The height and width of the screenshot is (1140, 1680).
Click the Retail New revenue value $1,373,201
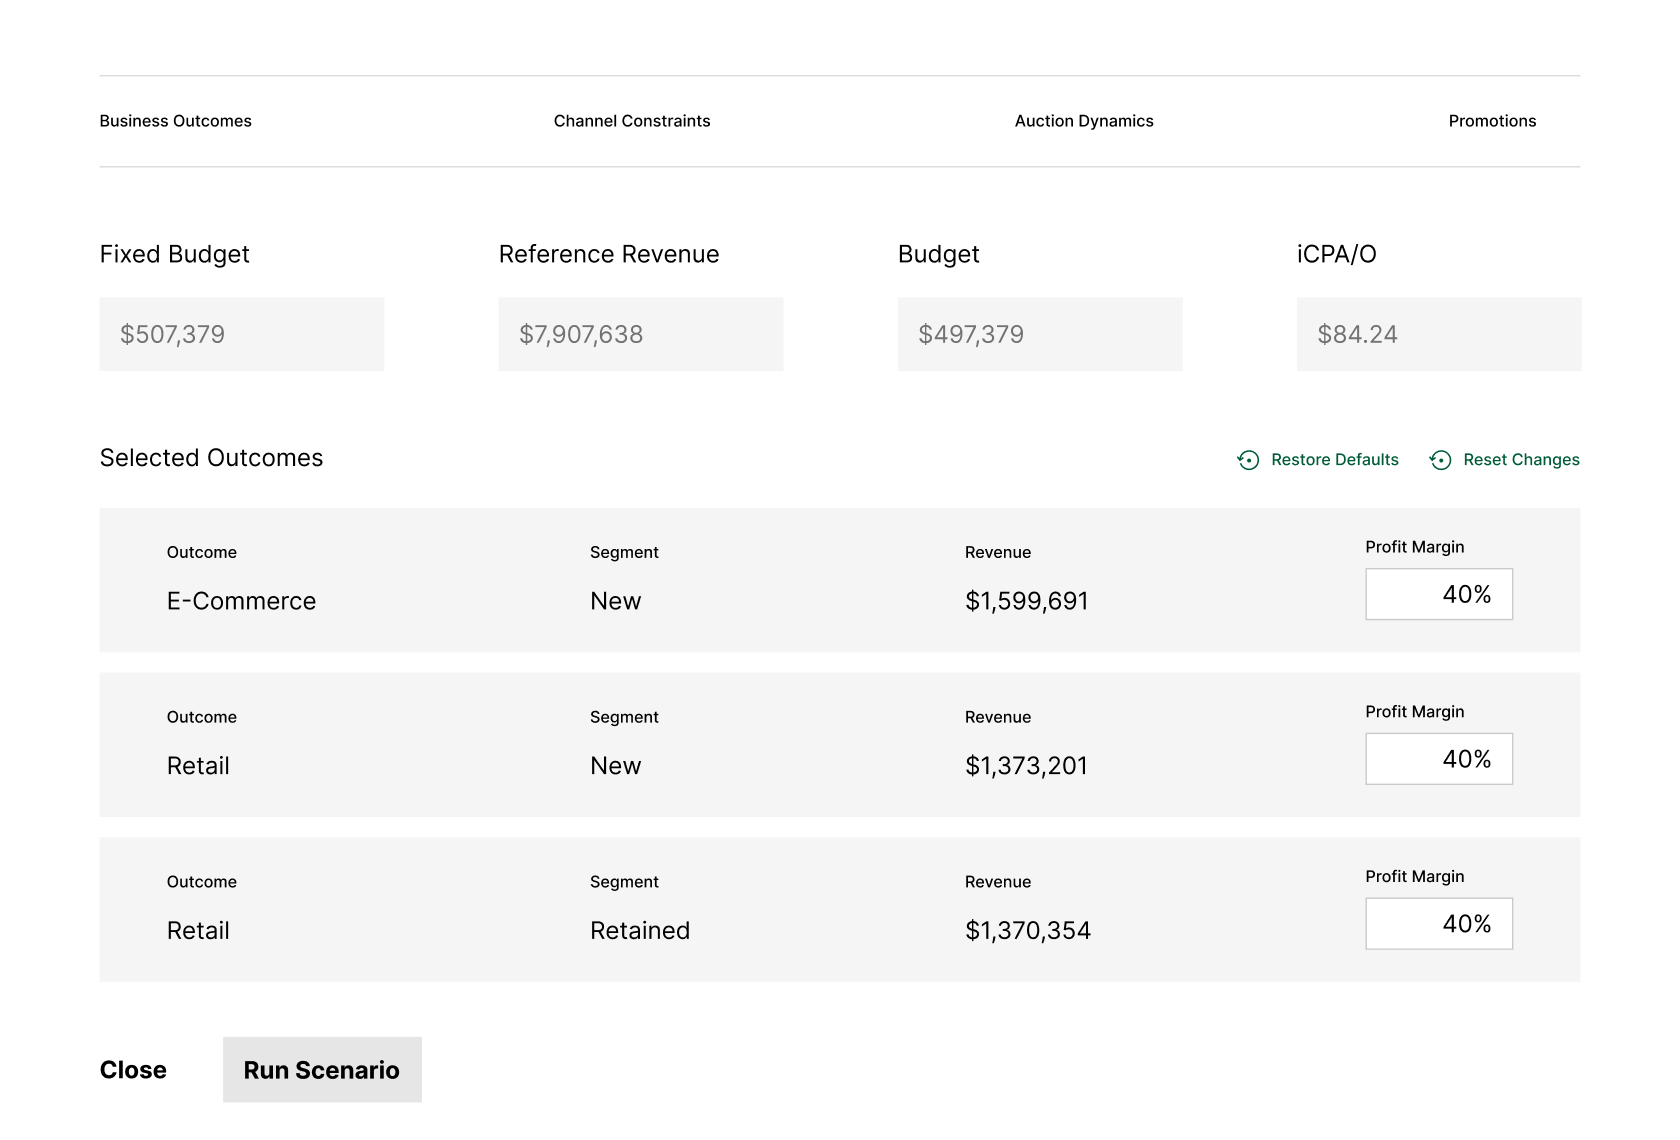pyautogui.click(x=1026, y=765)
